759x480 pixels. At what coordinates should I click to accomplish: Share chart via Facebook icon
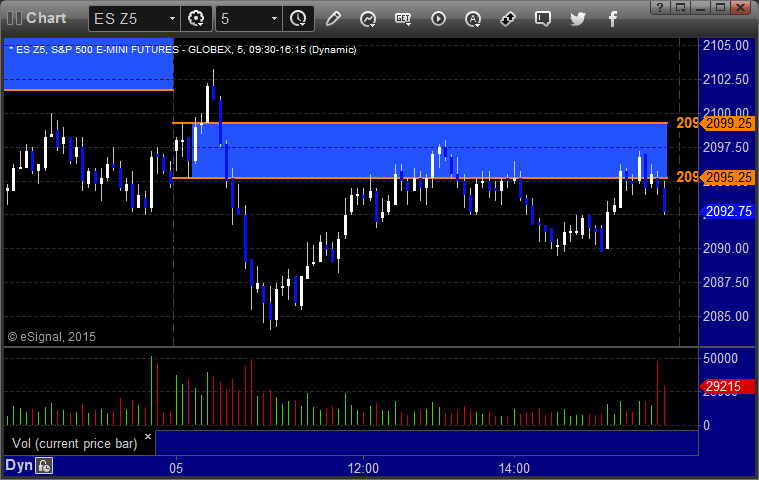click(x=613, y=19)
